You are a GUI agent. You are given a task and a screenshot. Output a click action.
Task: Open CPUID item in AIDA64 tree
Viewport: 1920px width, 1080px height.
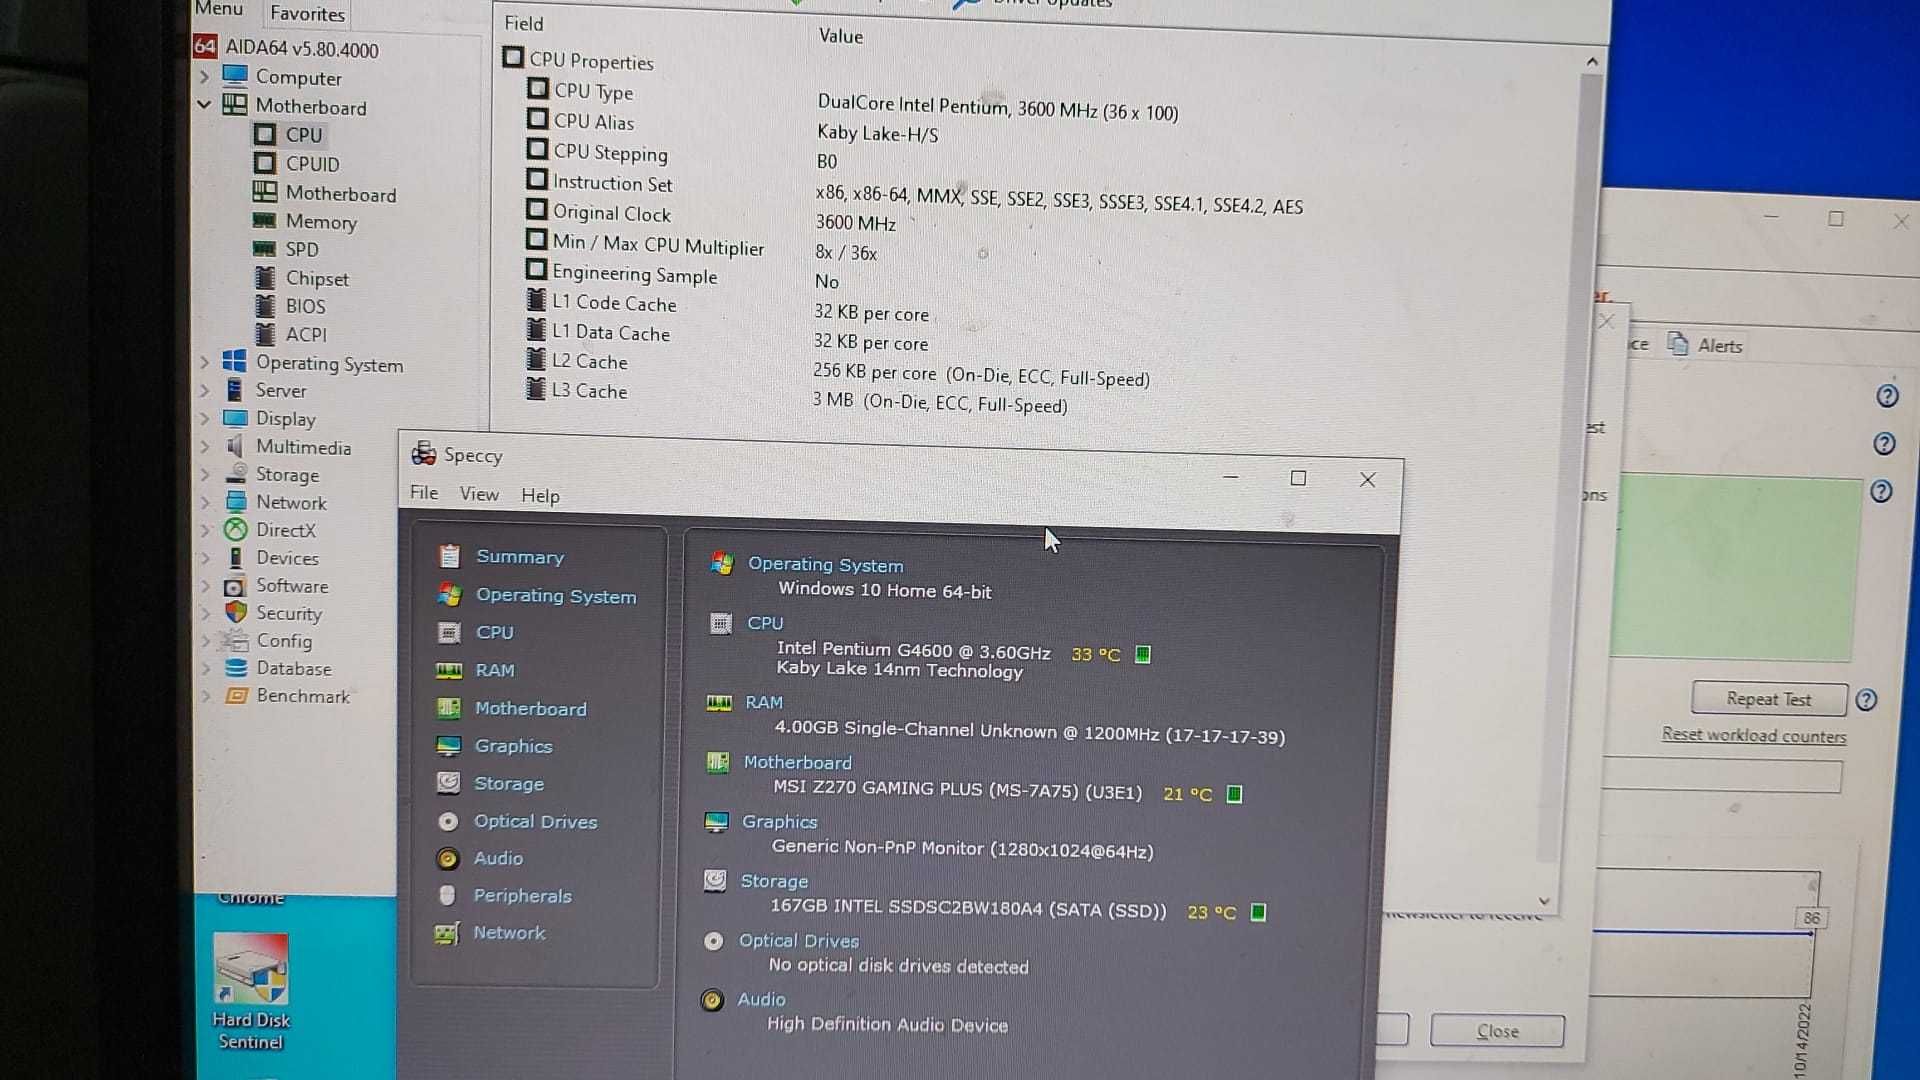(312, 164)
